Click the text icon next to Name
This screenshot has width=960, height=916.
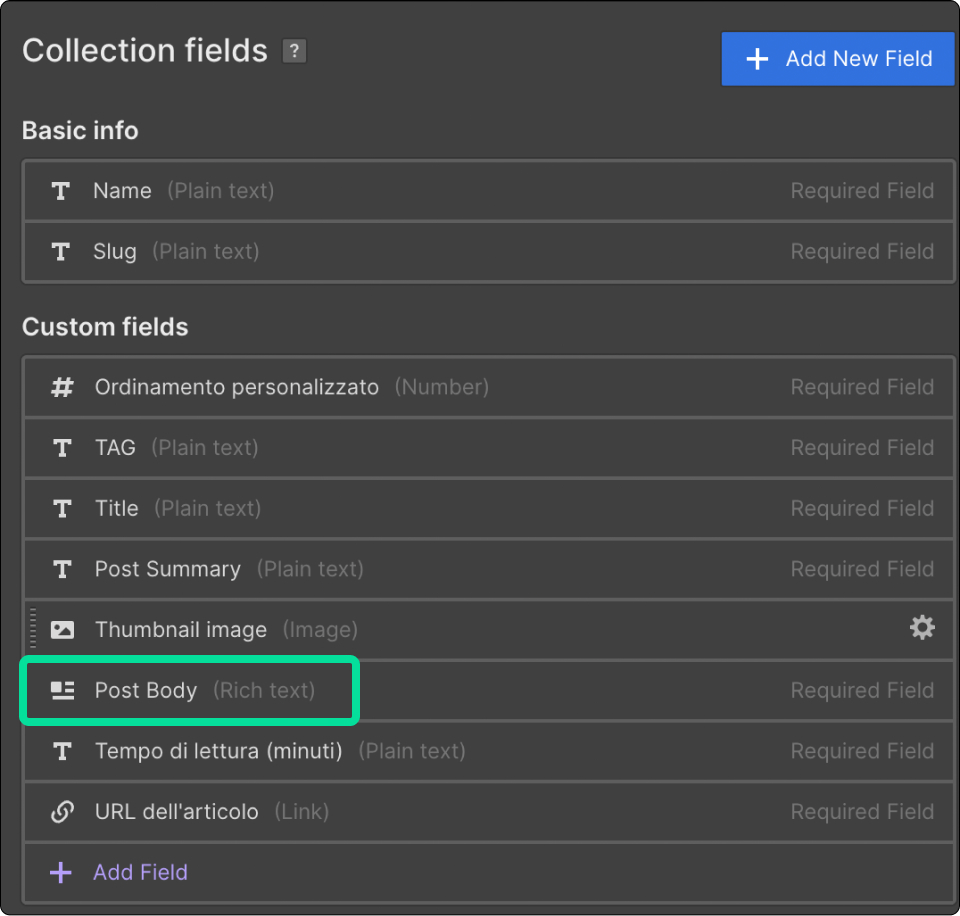tap(61, 191)
